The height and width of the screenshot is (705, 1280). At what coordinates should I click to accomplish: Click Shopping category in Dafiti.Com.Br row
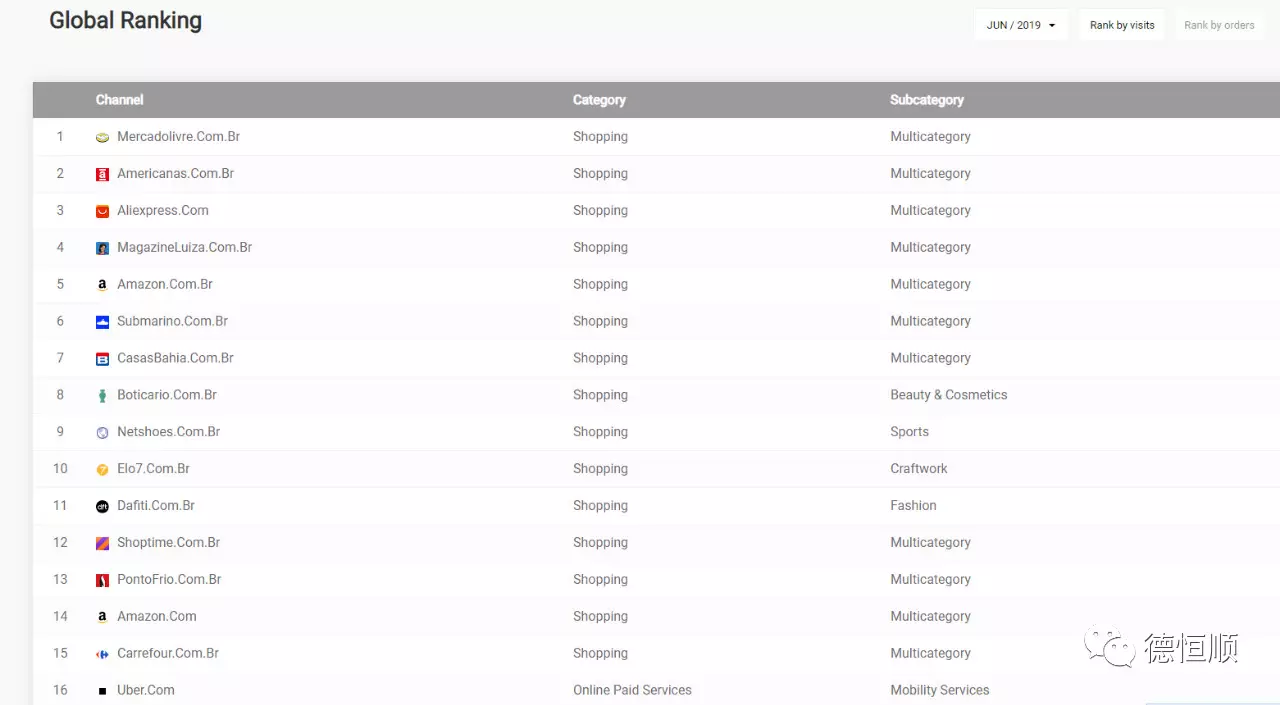600,506
